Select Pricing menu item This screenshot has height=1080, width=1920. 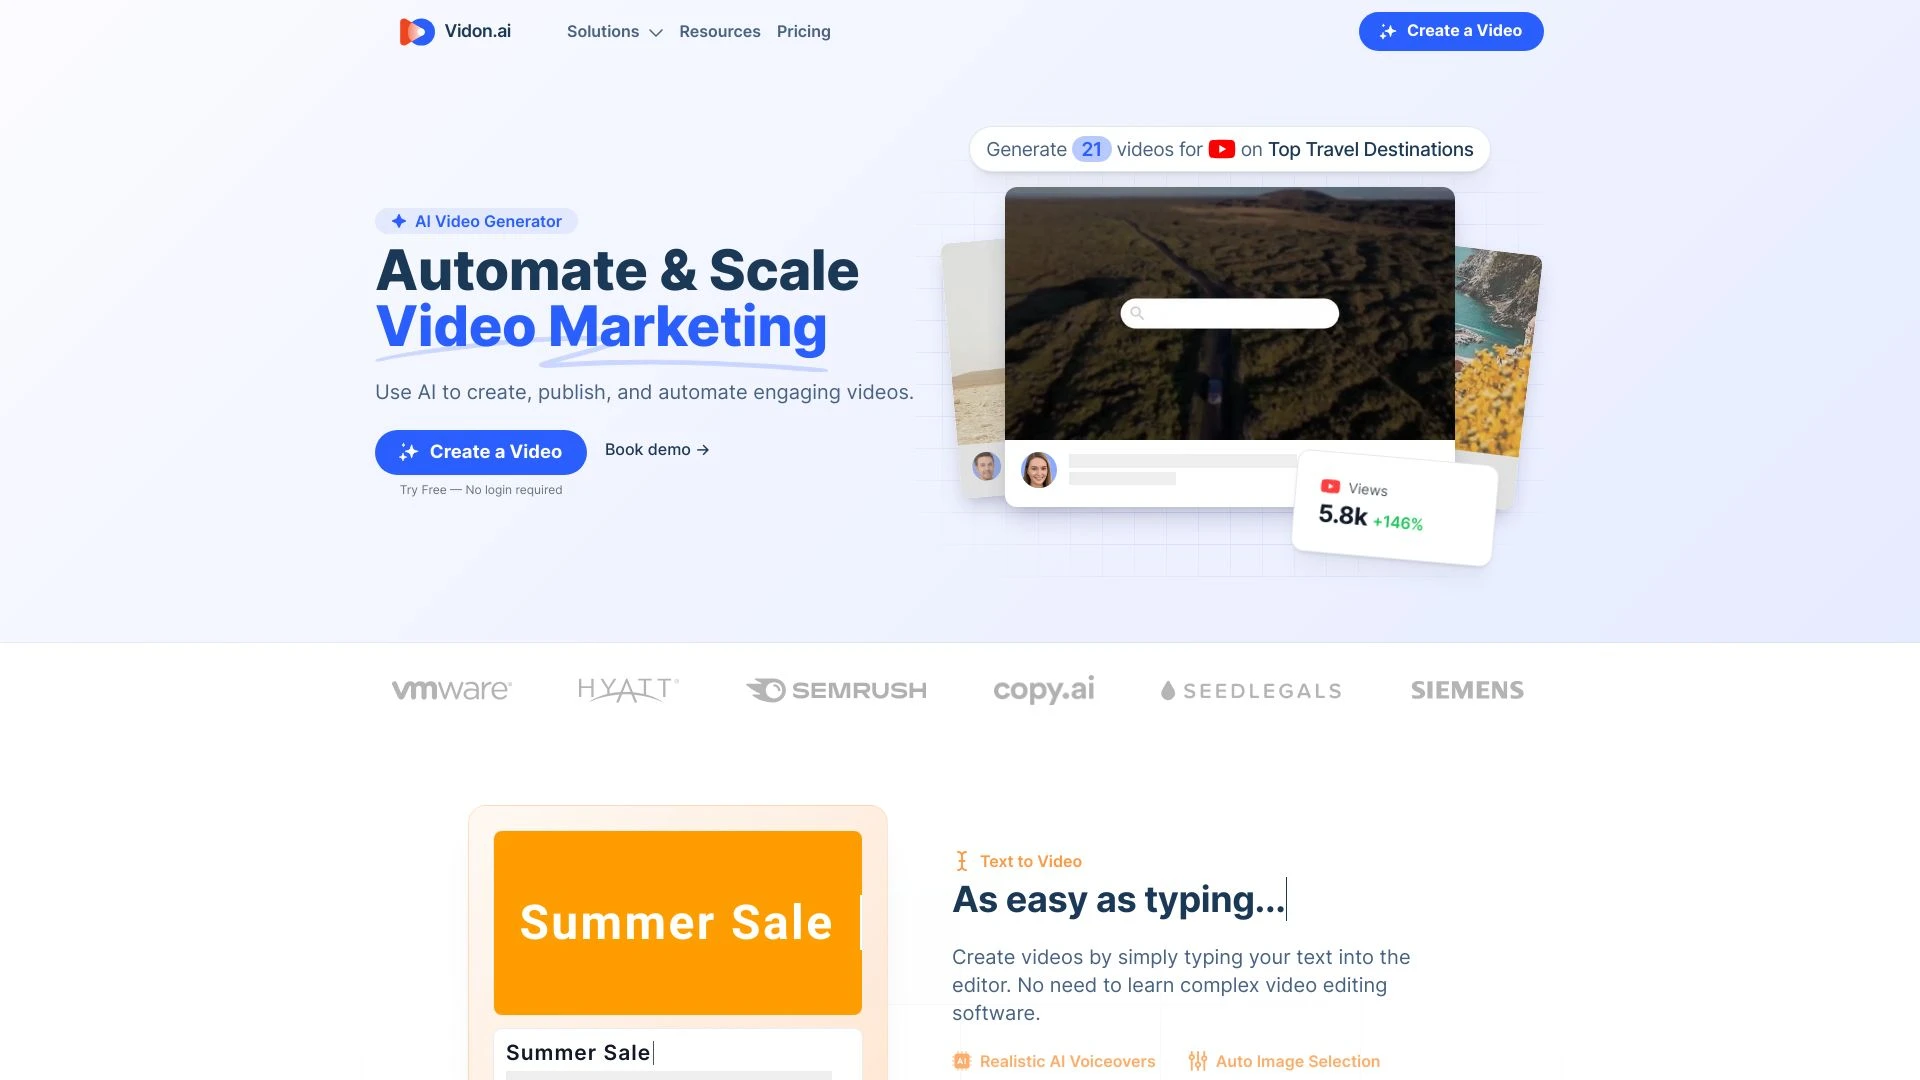click(x=803, y=30)
